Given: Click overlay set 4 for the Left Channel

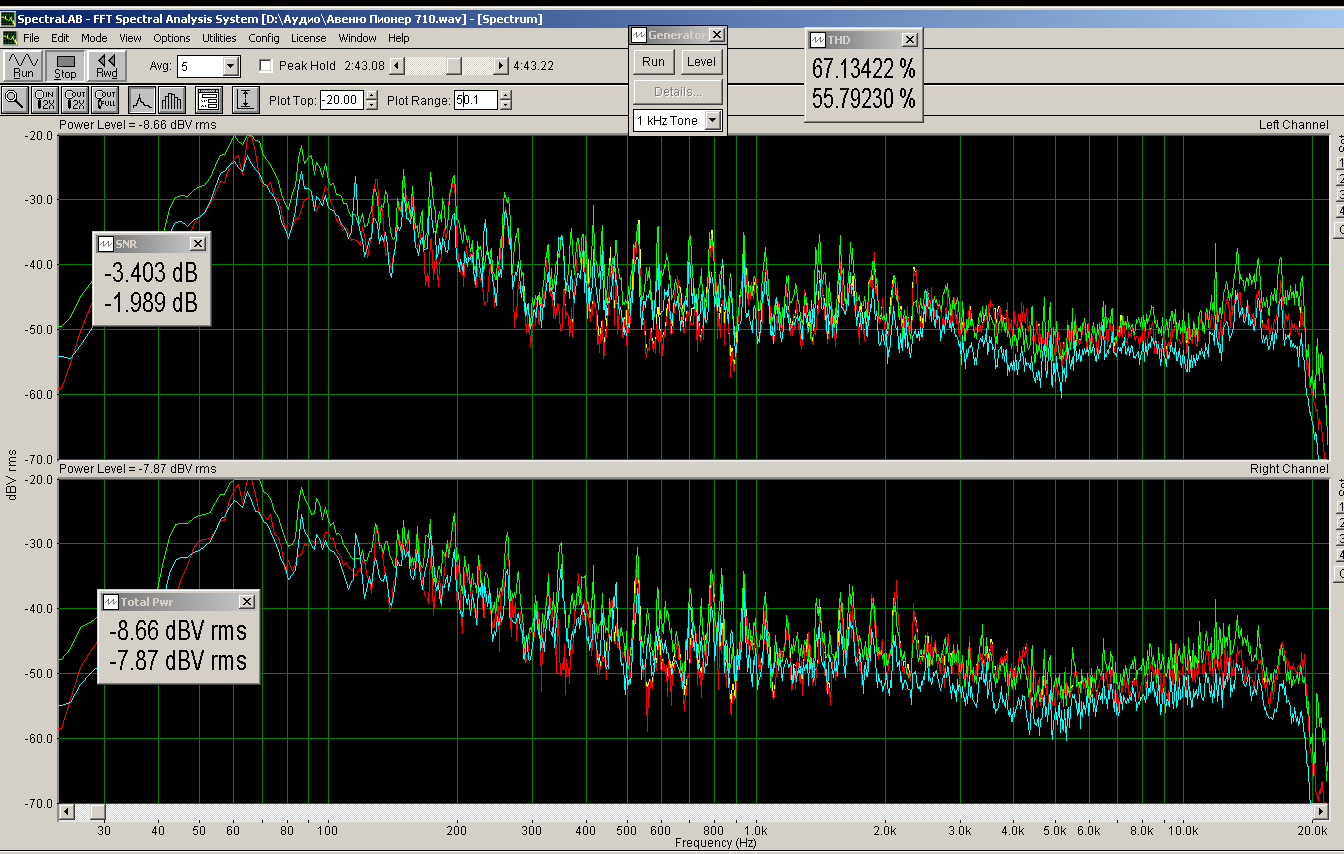Looking at the screenshot, I should (1340, 211).
